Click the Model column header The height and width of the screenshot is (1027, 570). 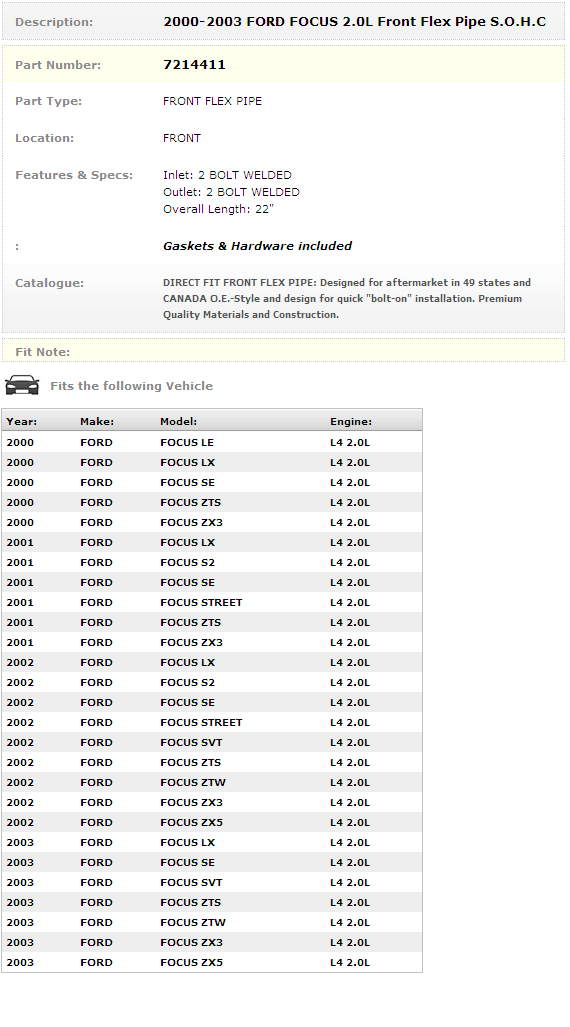coord(178,422)
